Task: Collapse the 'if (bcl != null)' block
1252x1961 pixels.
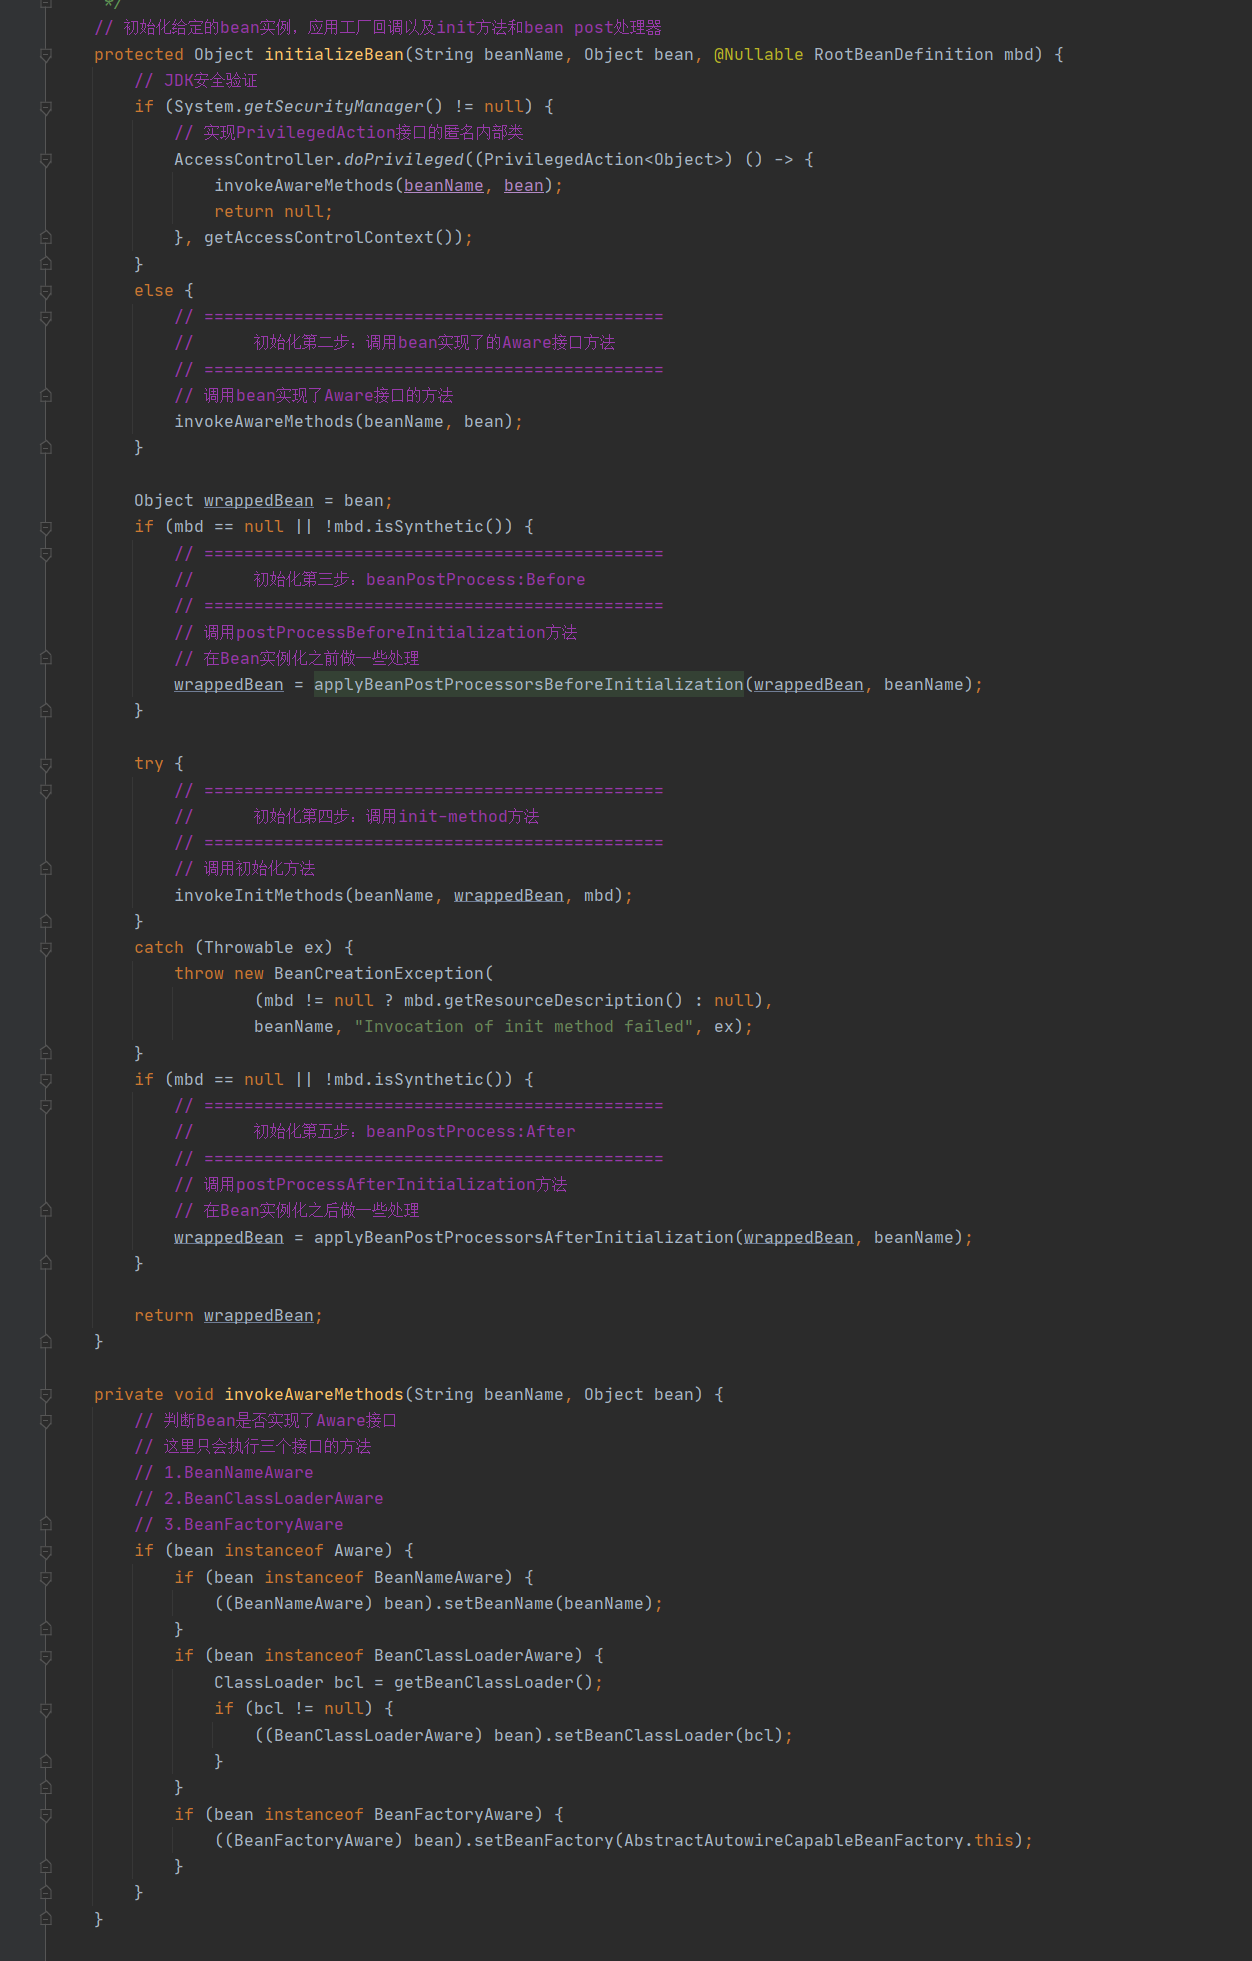Action: (x=46, y=1709)
